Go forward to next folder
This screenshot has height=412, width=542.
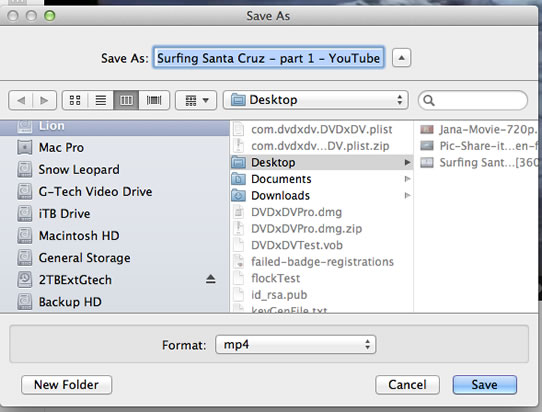pyautogui.click(x=44, y=100)
